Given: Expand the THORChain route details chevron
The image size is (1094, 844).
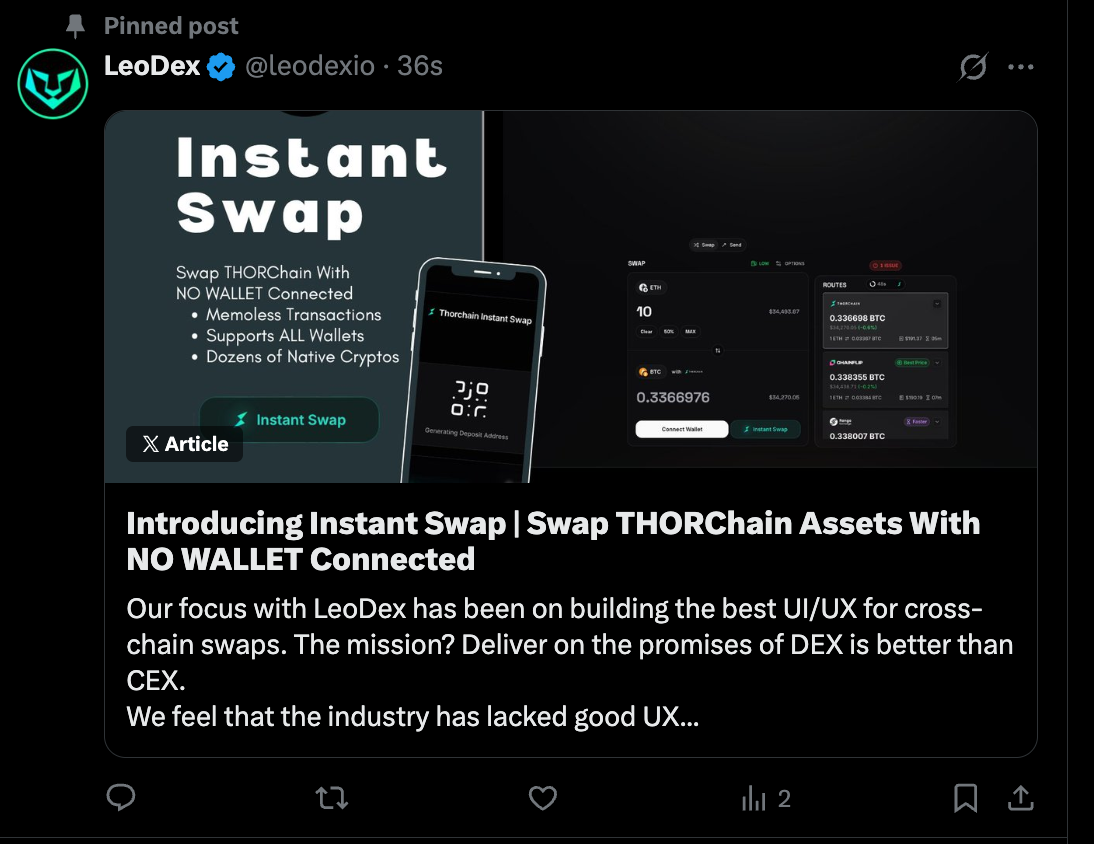Looking at the screenshot, I should [x=937, y=304].
